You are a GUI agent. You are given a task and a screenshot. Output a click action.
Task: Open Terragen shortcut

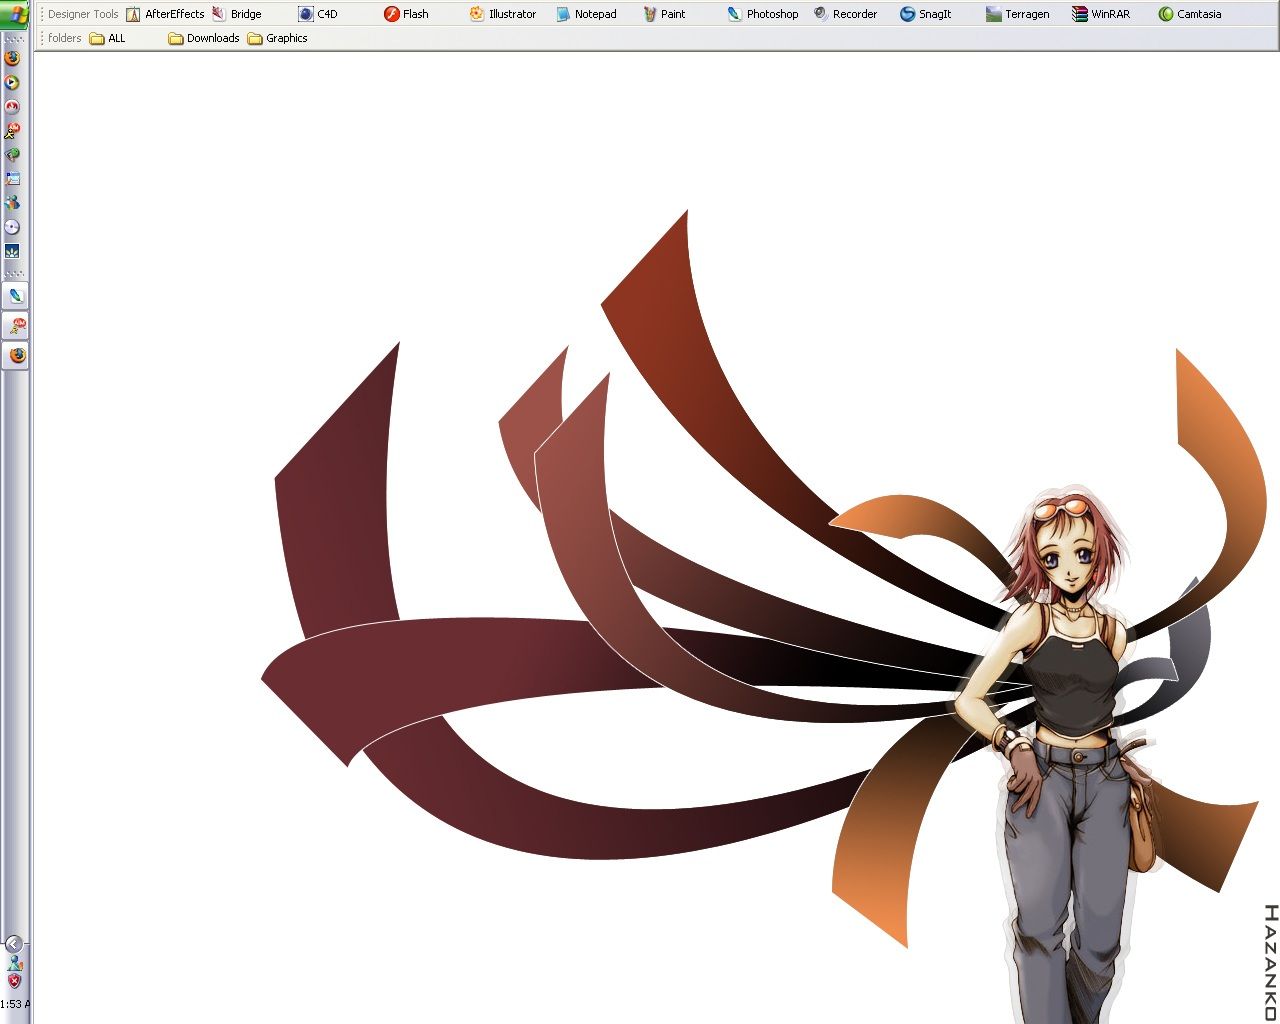(1017, 14)
